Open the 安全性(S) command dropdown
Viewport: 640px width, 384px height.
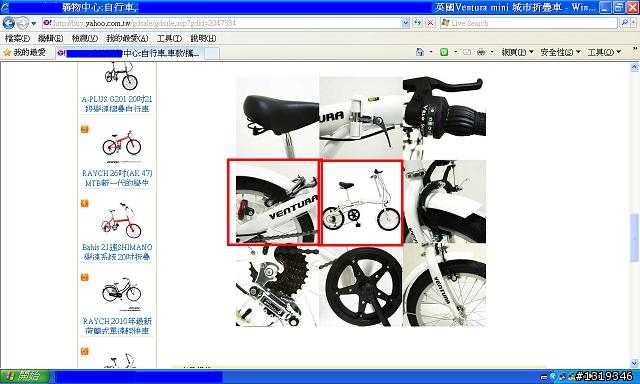560,52
